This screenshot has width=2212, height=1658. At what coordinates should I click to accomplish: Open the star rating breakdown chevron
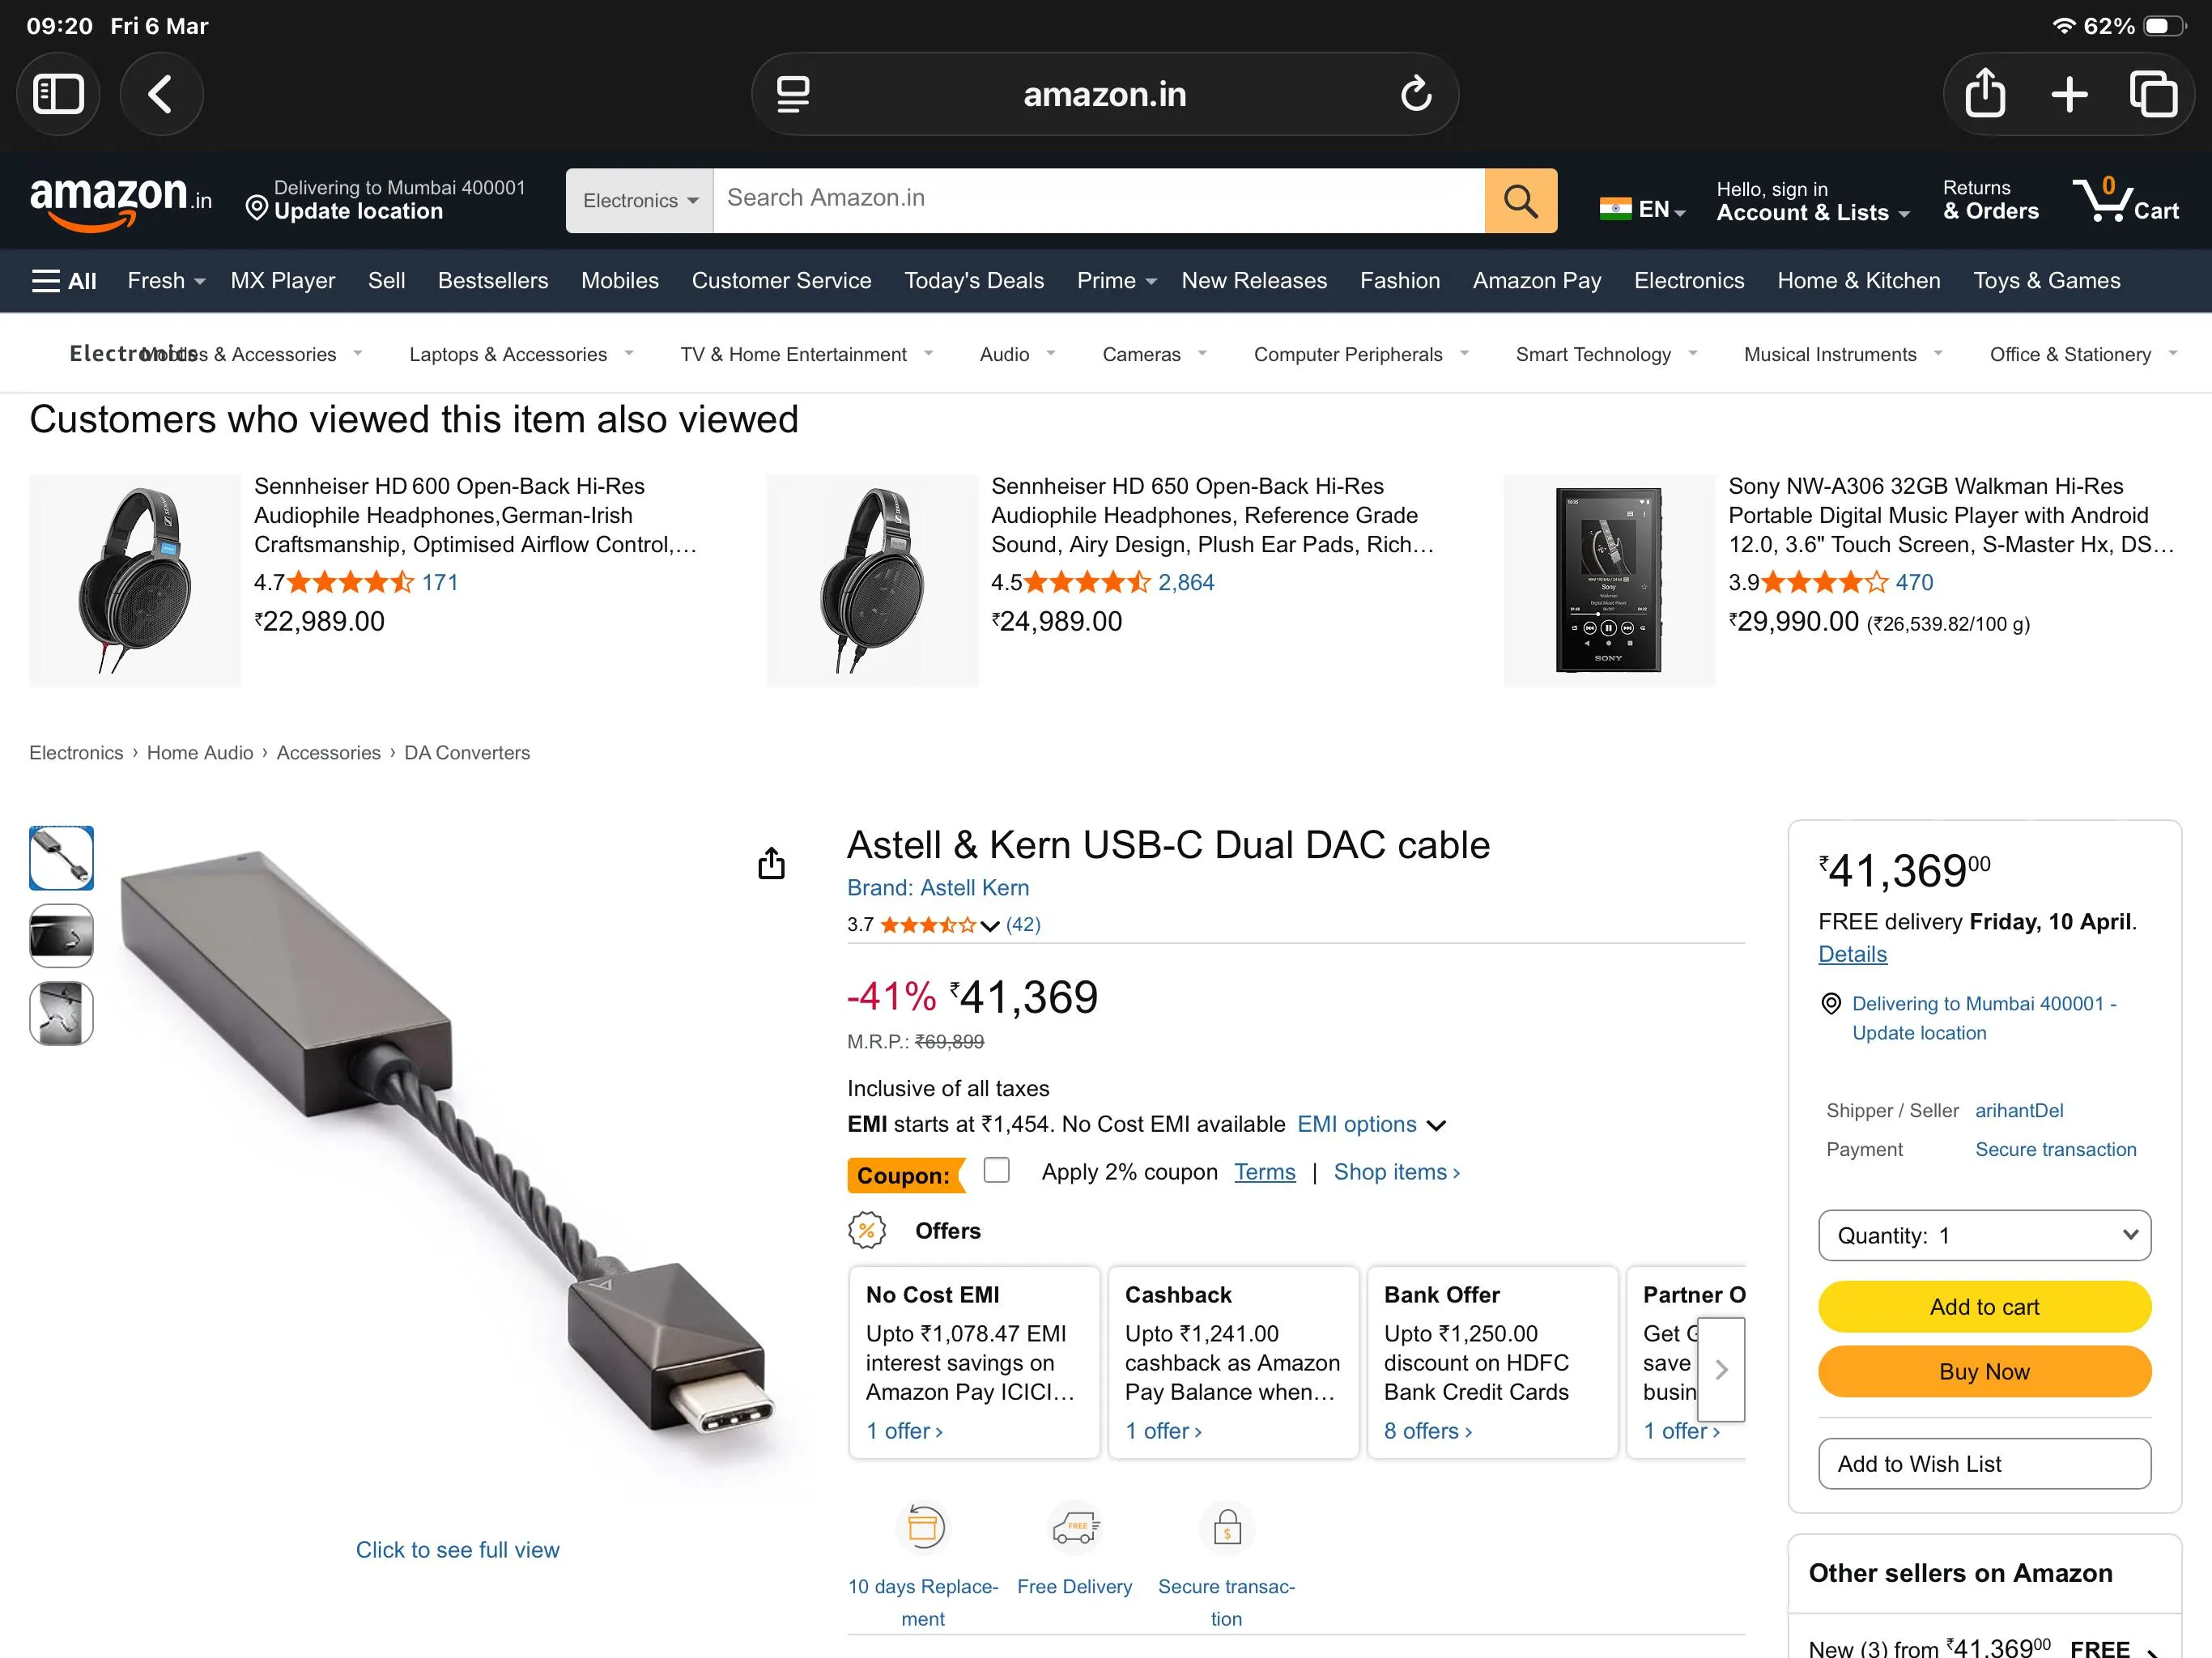point(990,926)
